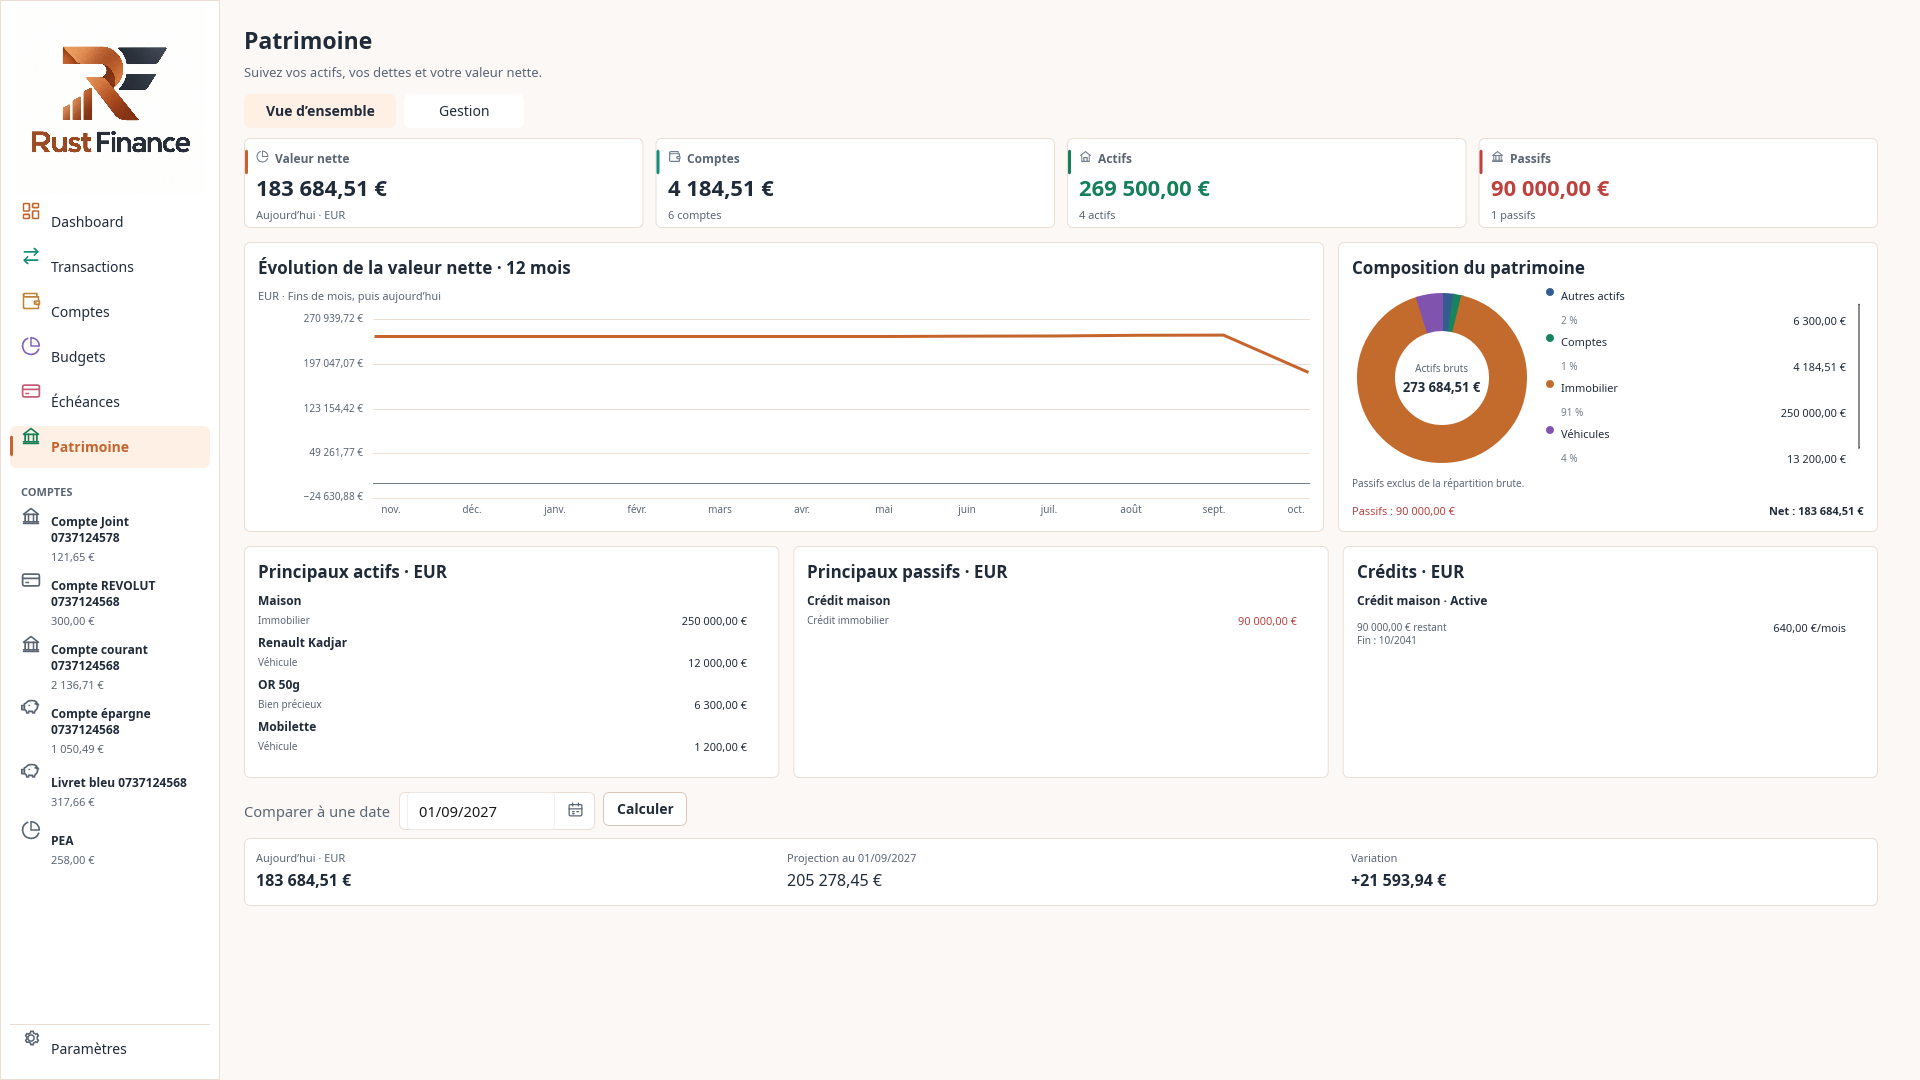Click the Livret bleu piggy bank icon
Screen dimensions: 1920x1080
click(x=31, y=771)
